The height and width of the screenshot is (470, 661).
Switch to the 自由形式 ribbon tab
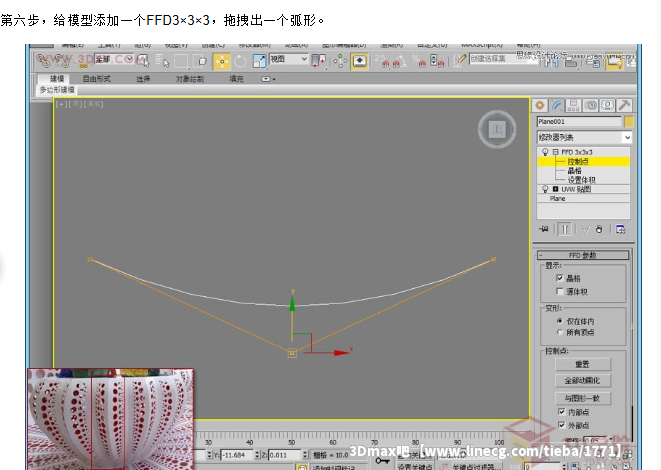pos(97,78)
